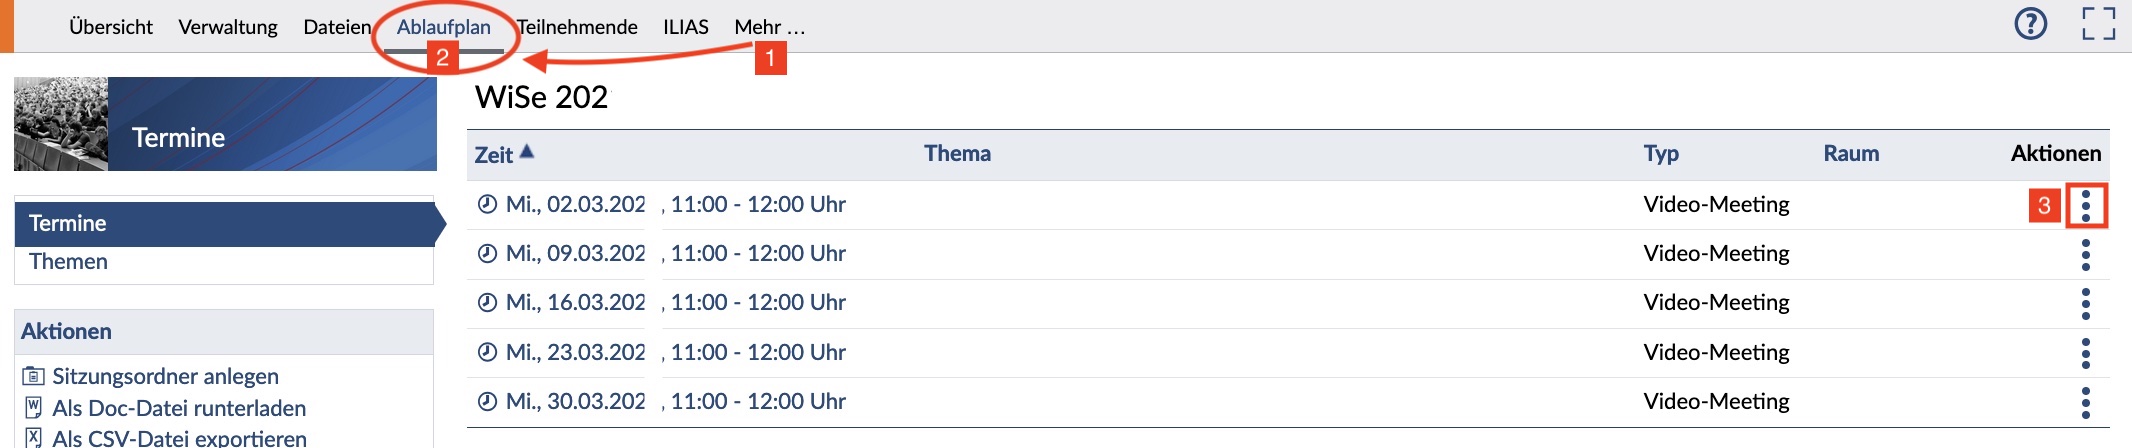Click the Termine course image thumbnail

pos(61,124)
